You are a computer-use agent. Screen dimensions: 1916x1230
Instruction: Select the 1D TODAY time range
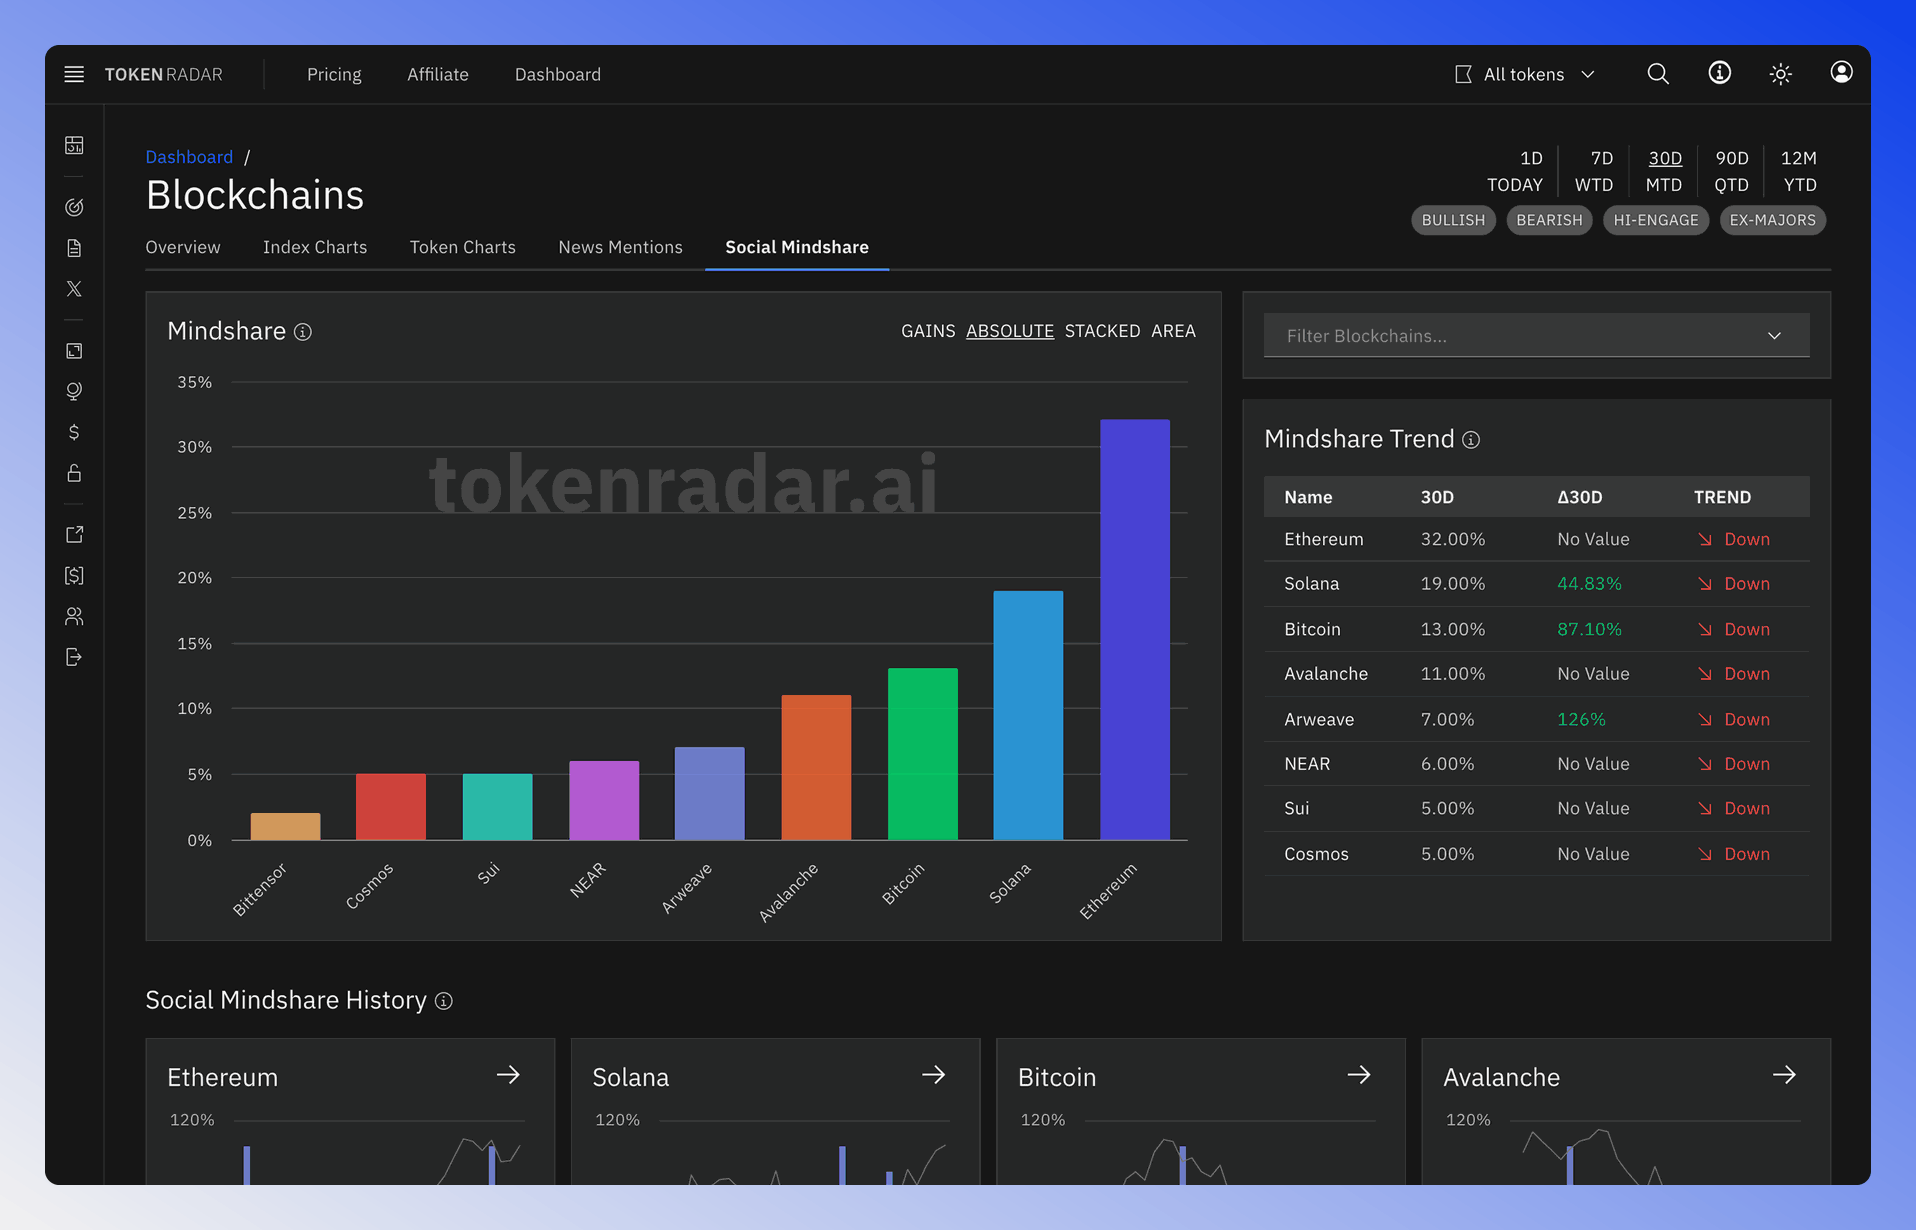coord(1516,171)
